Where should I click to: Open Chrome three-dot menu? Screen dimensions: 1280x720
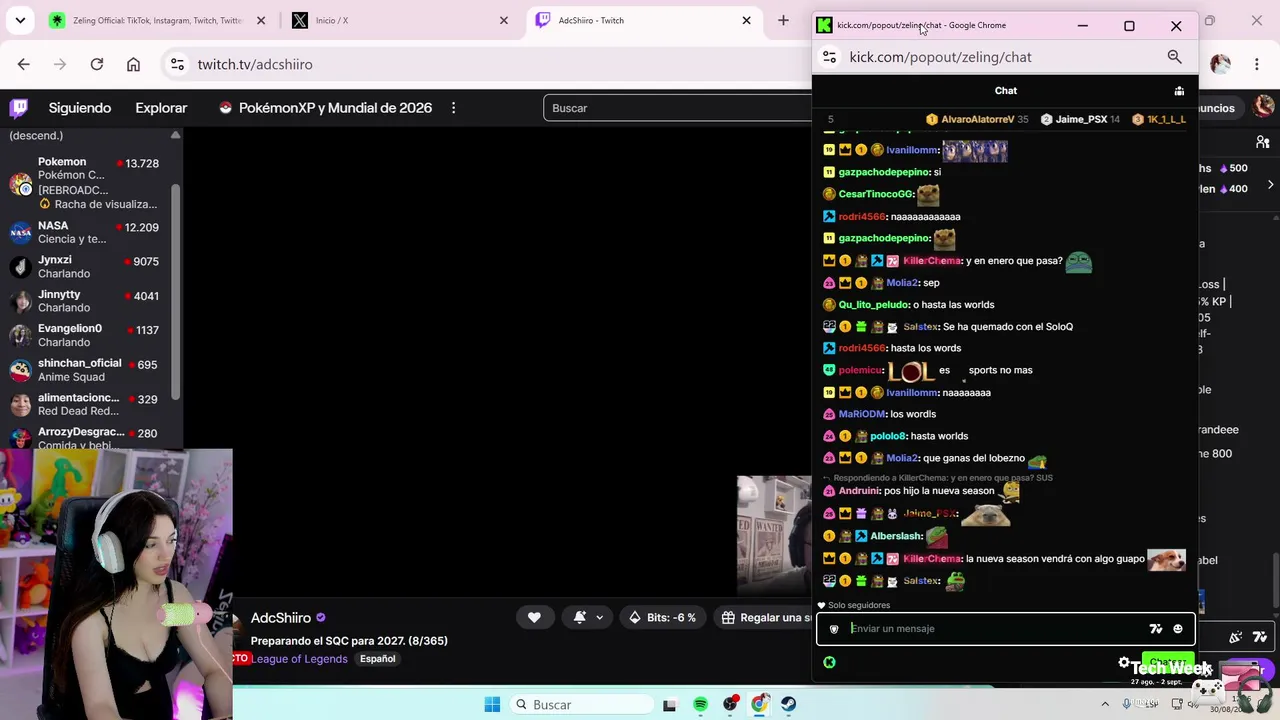point(1257,64)
